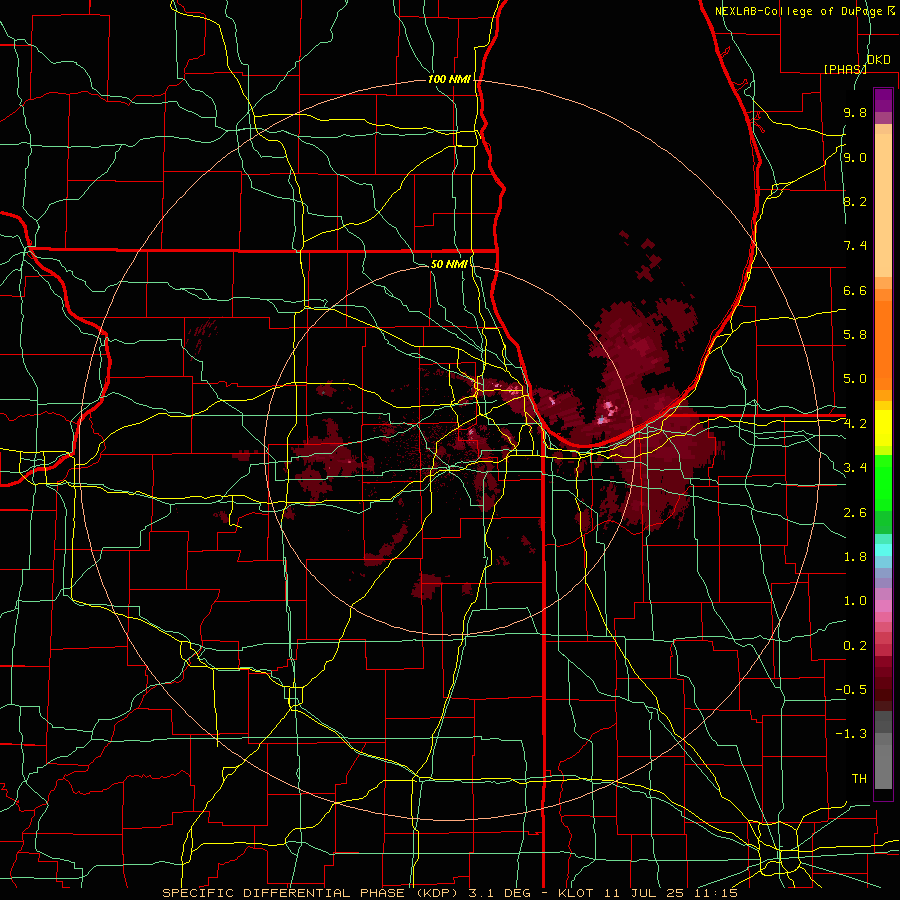Pick the pink segment of color bar
900x900 pixels.
pyautogui.click(x=883, y=606)
